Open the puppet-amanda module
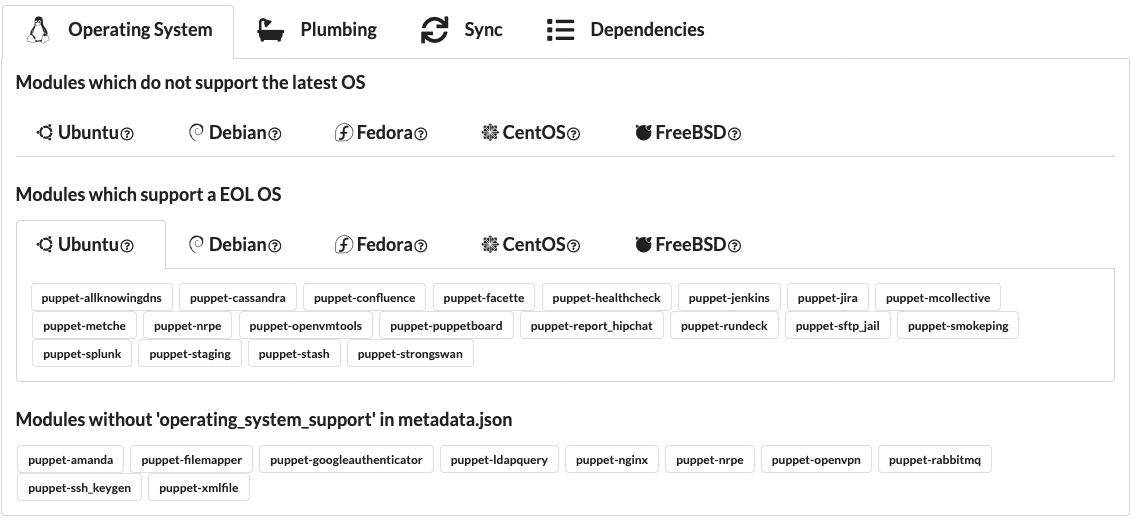This screenshot has height=522, width=1137. coord(70,460)
